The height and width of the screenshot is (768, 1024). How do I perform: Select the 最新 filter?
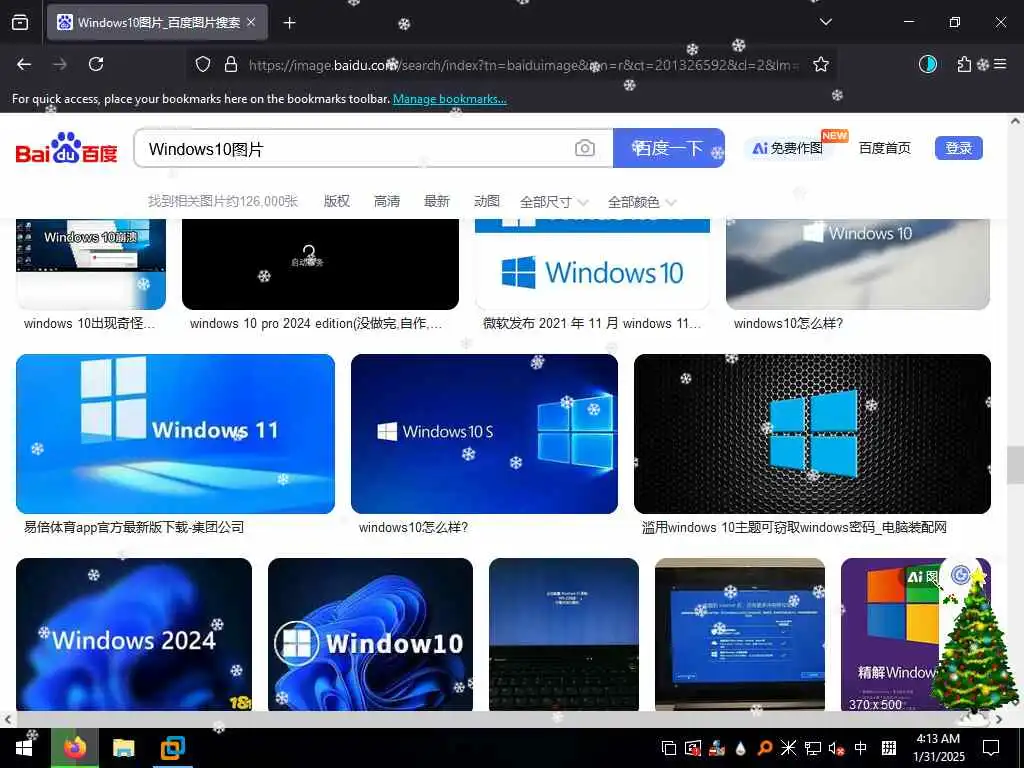pos(436,201)
